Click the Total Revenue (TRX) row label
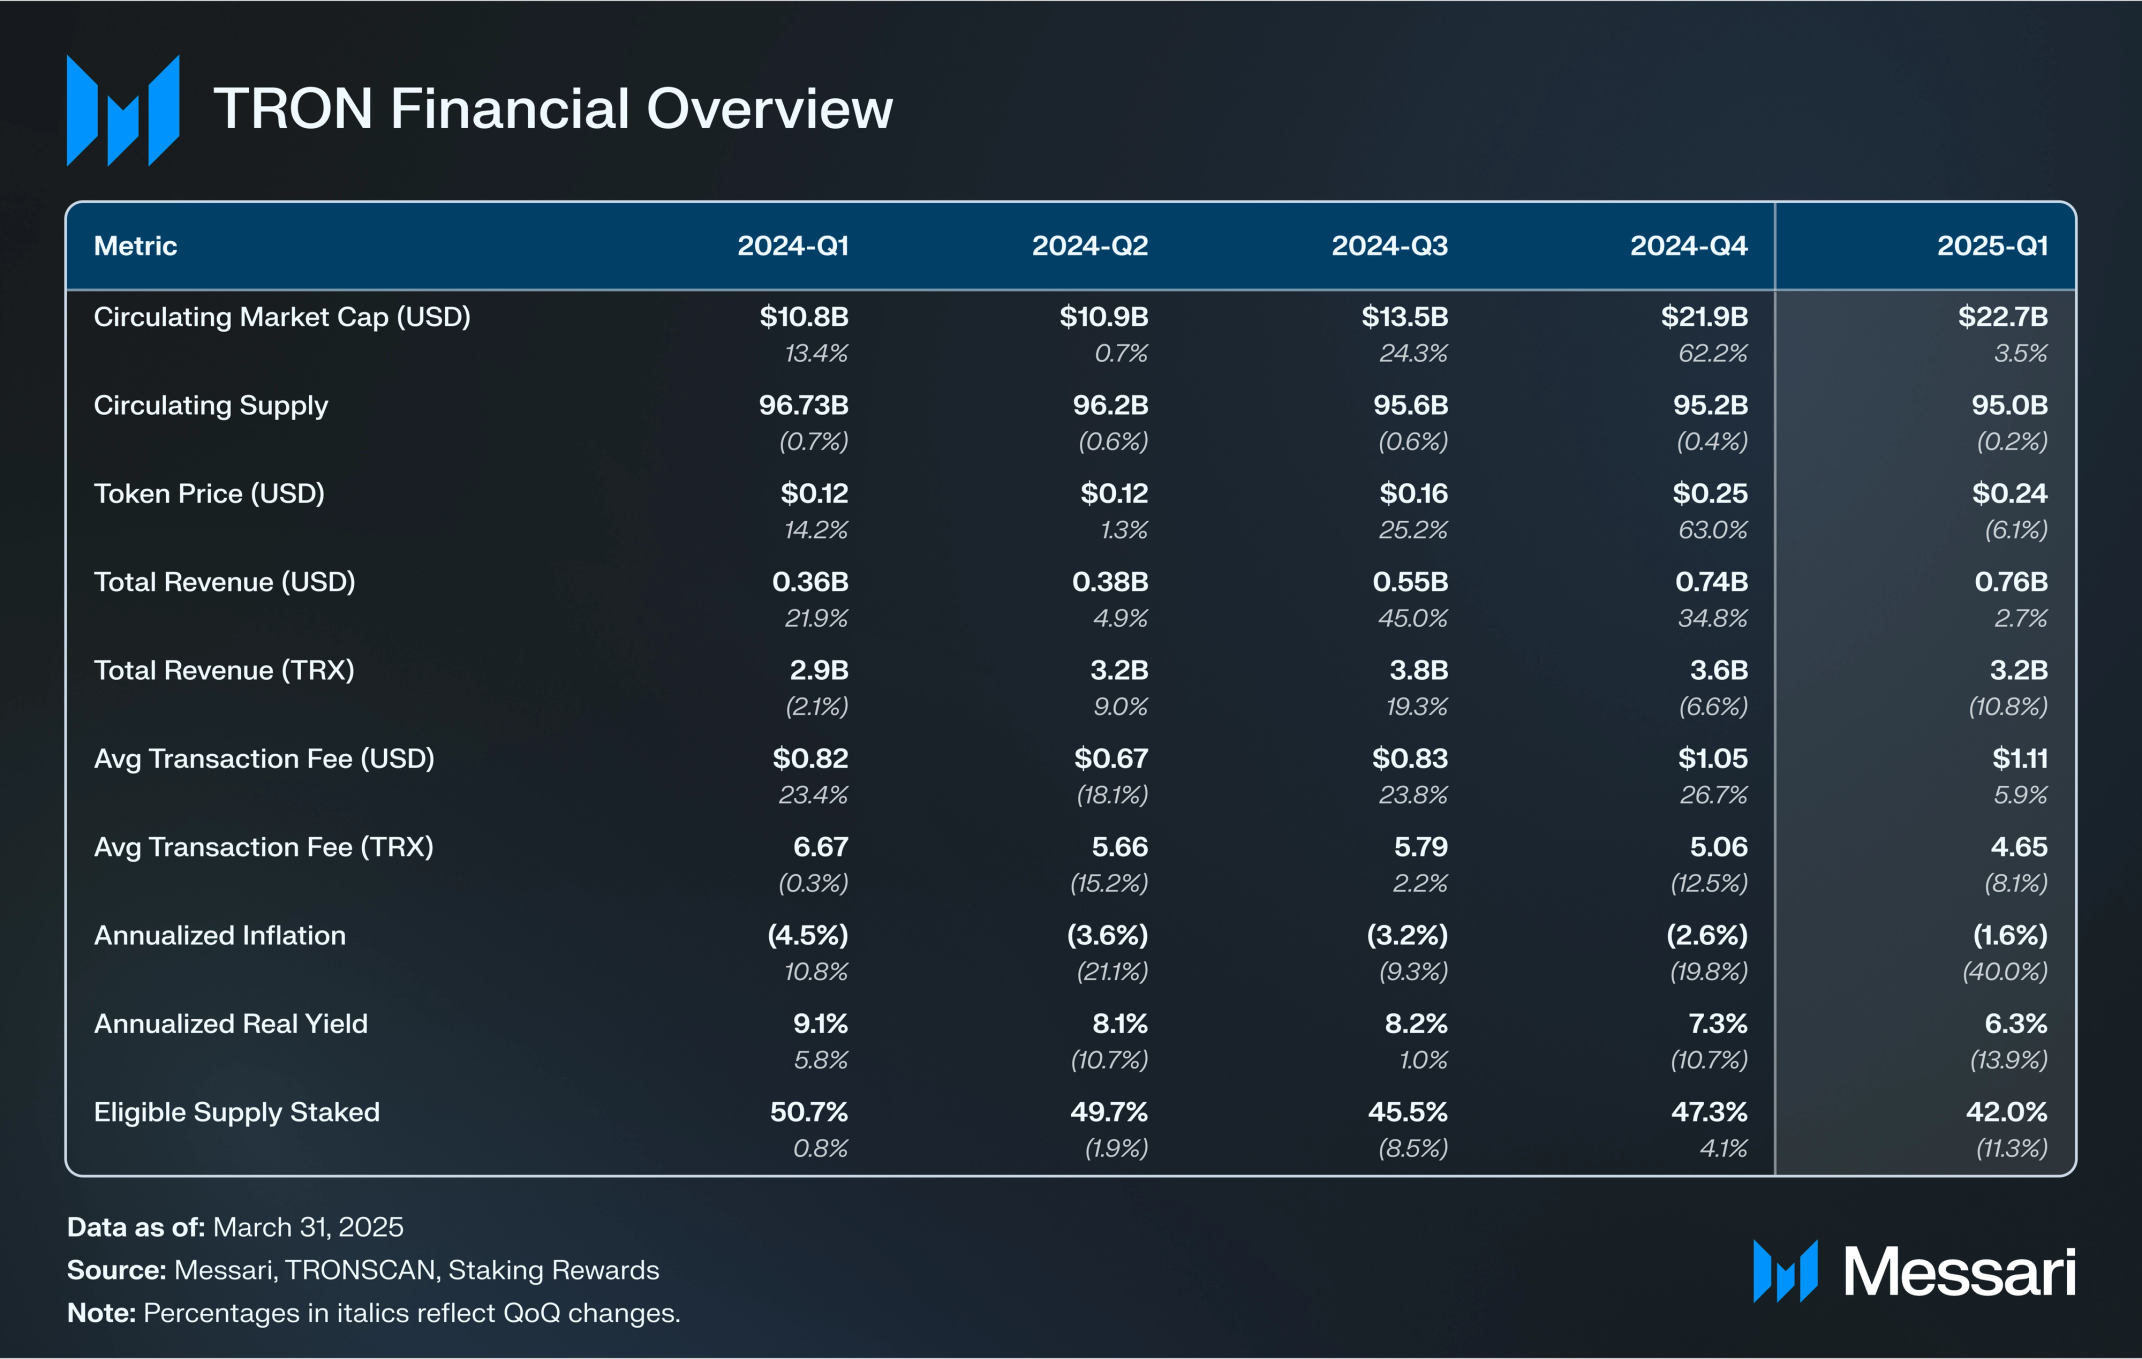 [224, 670]
